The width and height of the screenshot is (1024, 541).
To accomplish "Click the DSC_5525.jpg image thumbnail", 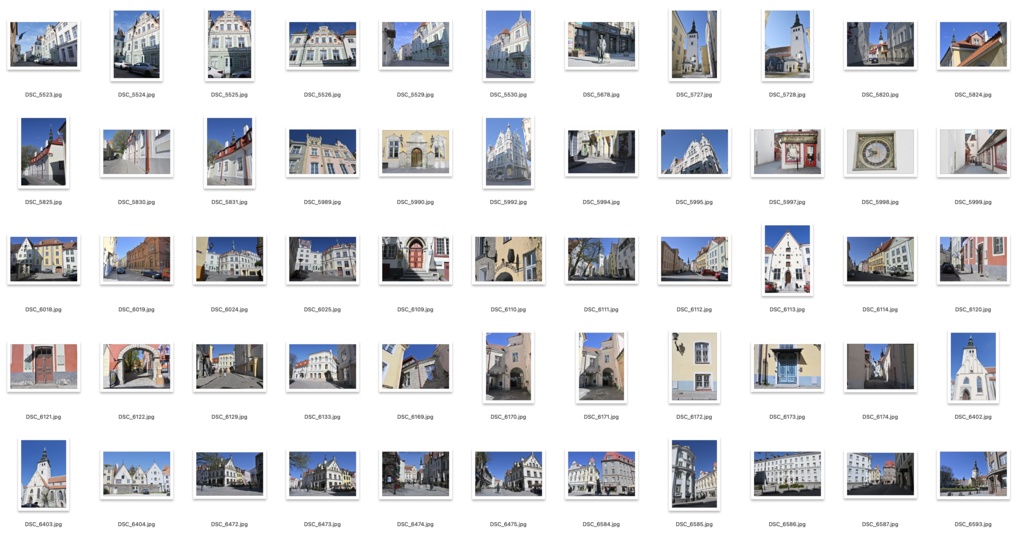I will tap(229, 44).
